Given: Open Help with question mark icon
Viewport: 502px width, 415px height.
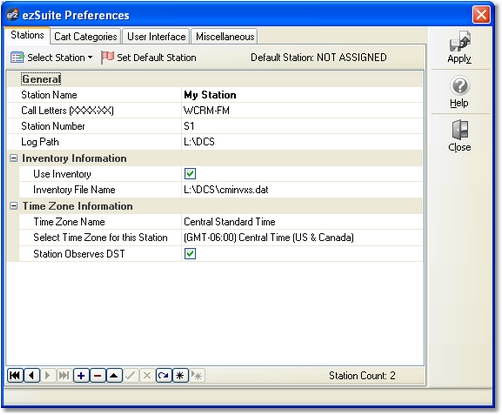Looking at the screenshot, I should coord(460,86).
